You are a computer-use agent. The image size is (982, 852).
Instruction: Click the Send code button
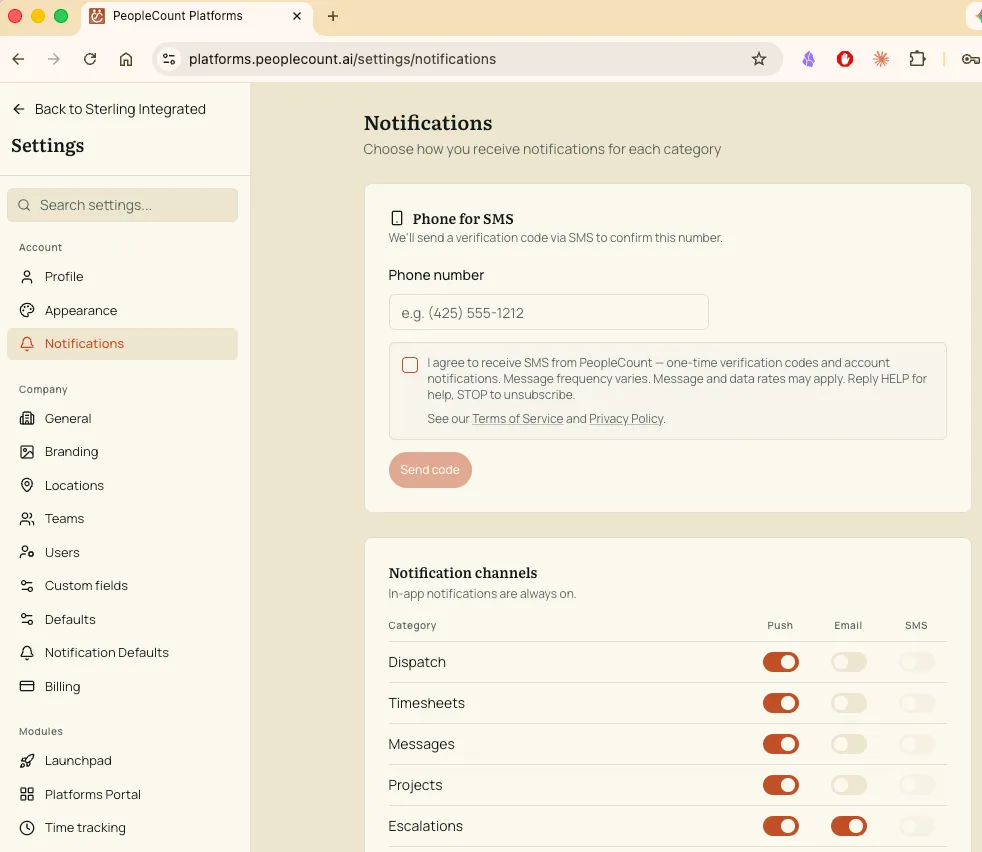tap(430, 470)
